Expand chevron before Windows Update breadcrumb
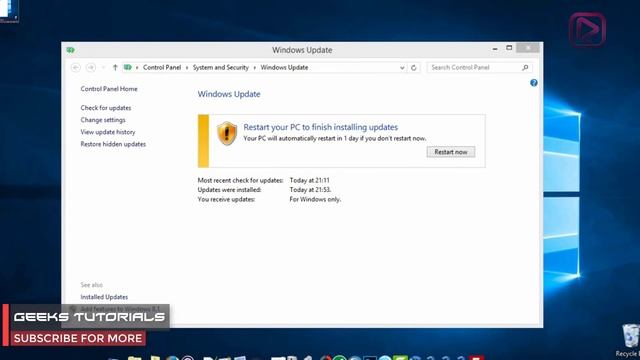Image resolution: width=640 pixels, height=360 pixels. [x=255, y=68]
